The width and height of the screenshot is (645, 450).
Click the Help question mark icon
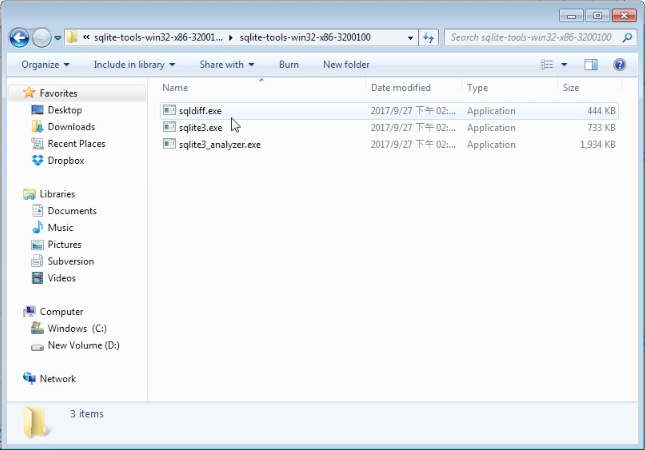(619, 65)
